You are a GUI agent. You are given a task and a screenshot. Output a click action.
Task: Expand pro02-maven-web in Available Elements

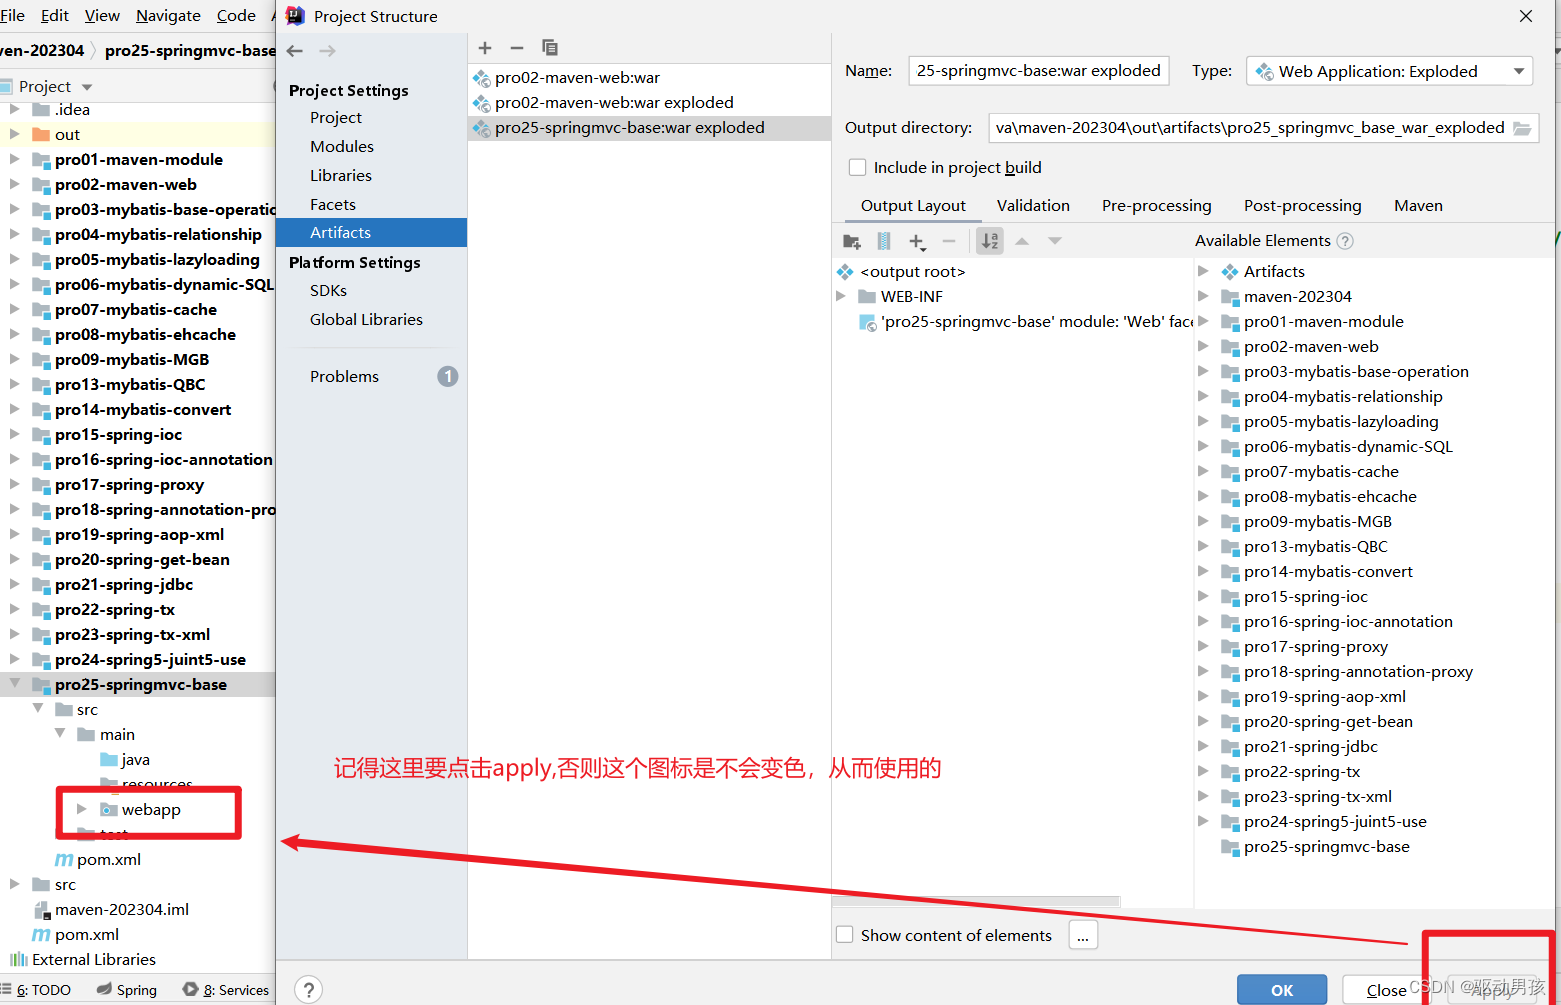tap(1203, 346)
